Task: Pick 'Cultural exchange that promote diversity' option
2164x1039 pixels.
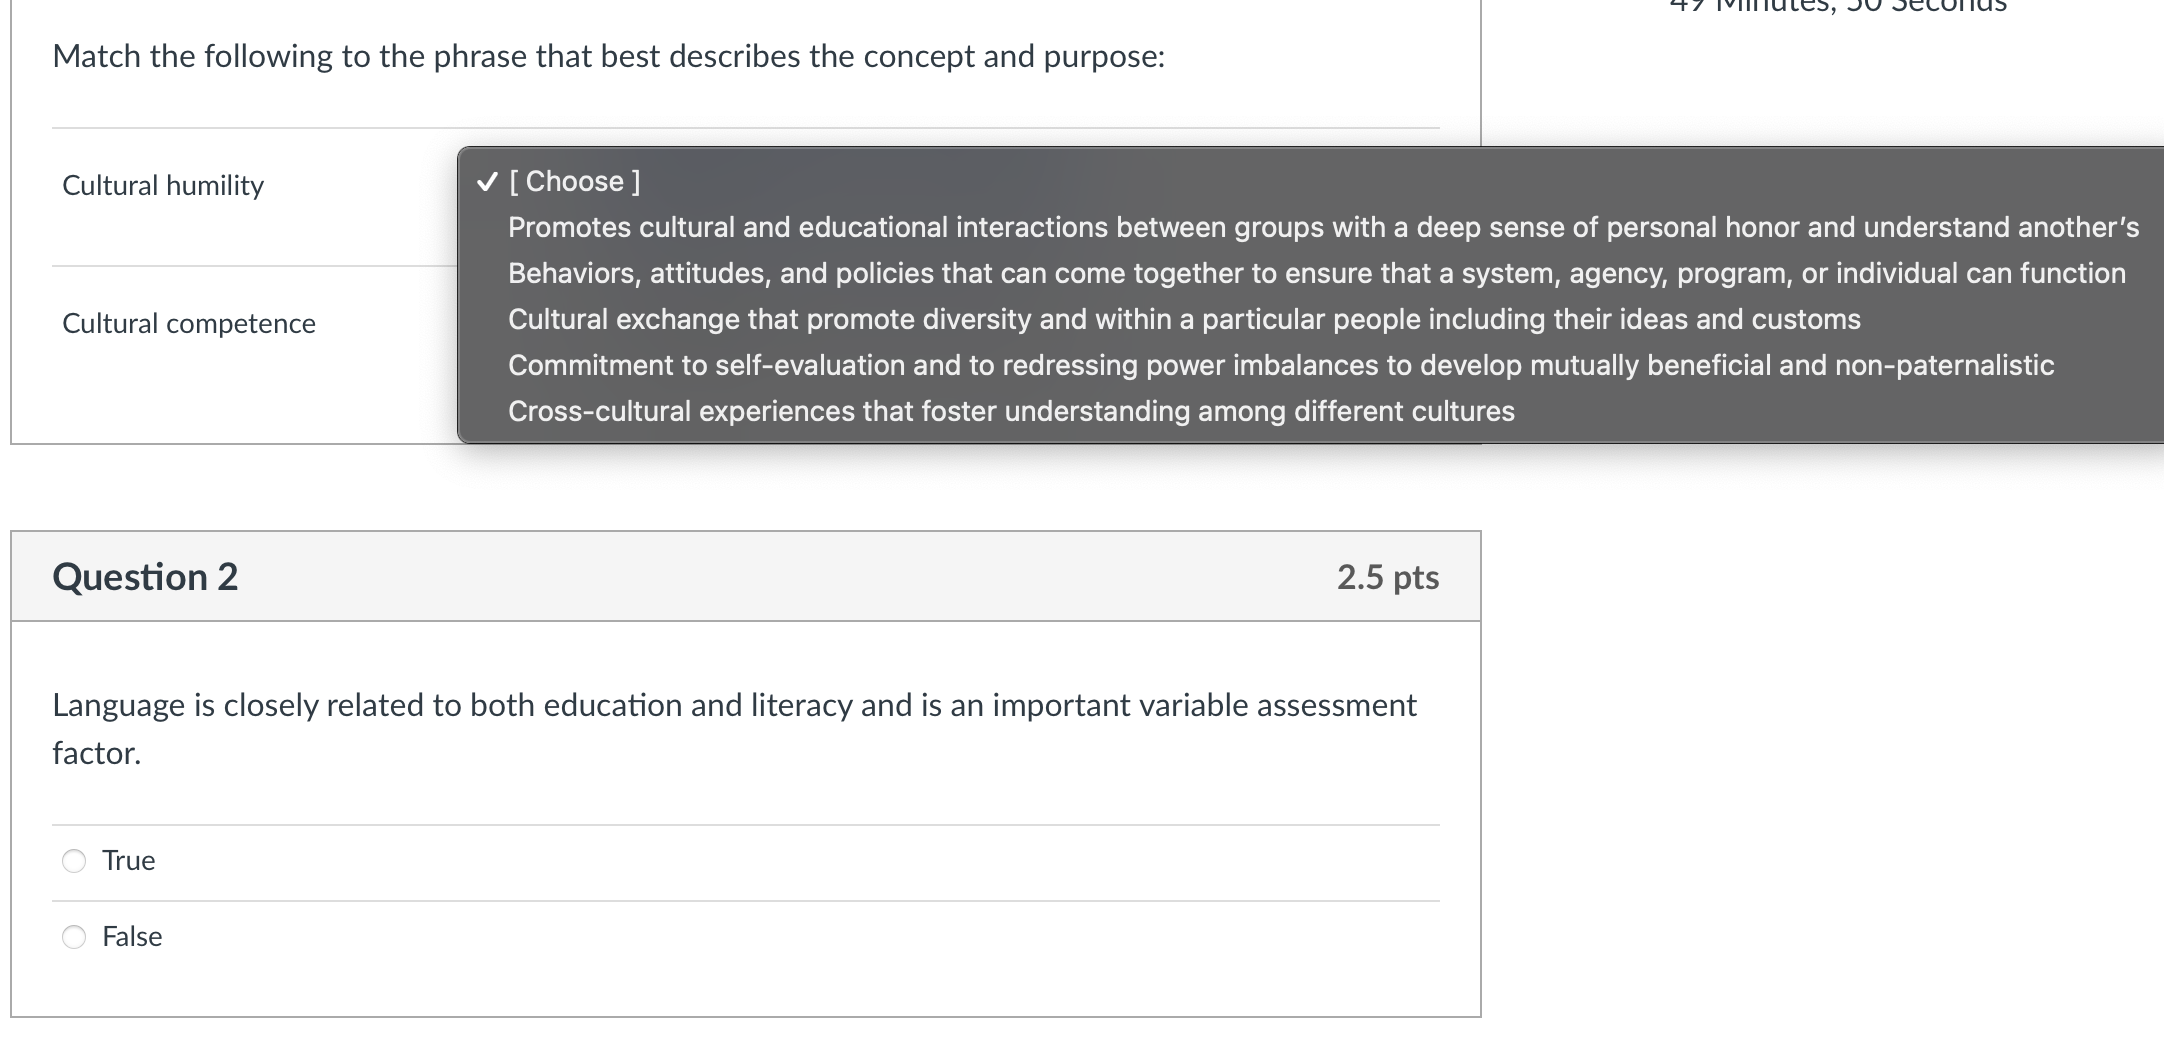Action: pyautogui.click(x=1184, y=320)
